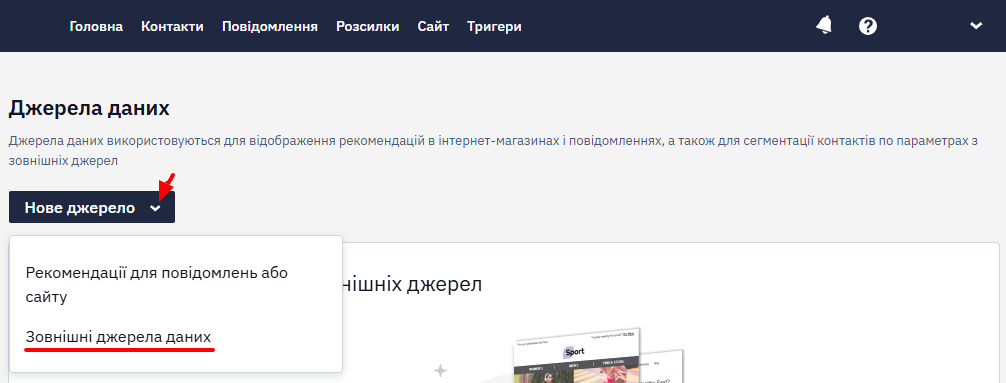1006x383 pixels.
Task: Select Зовнішні джерела даних option
Action: tap(118, 337)
